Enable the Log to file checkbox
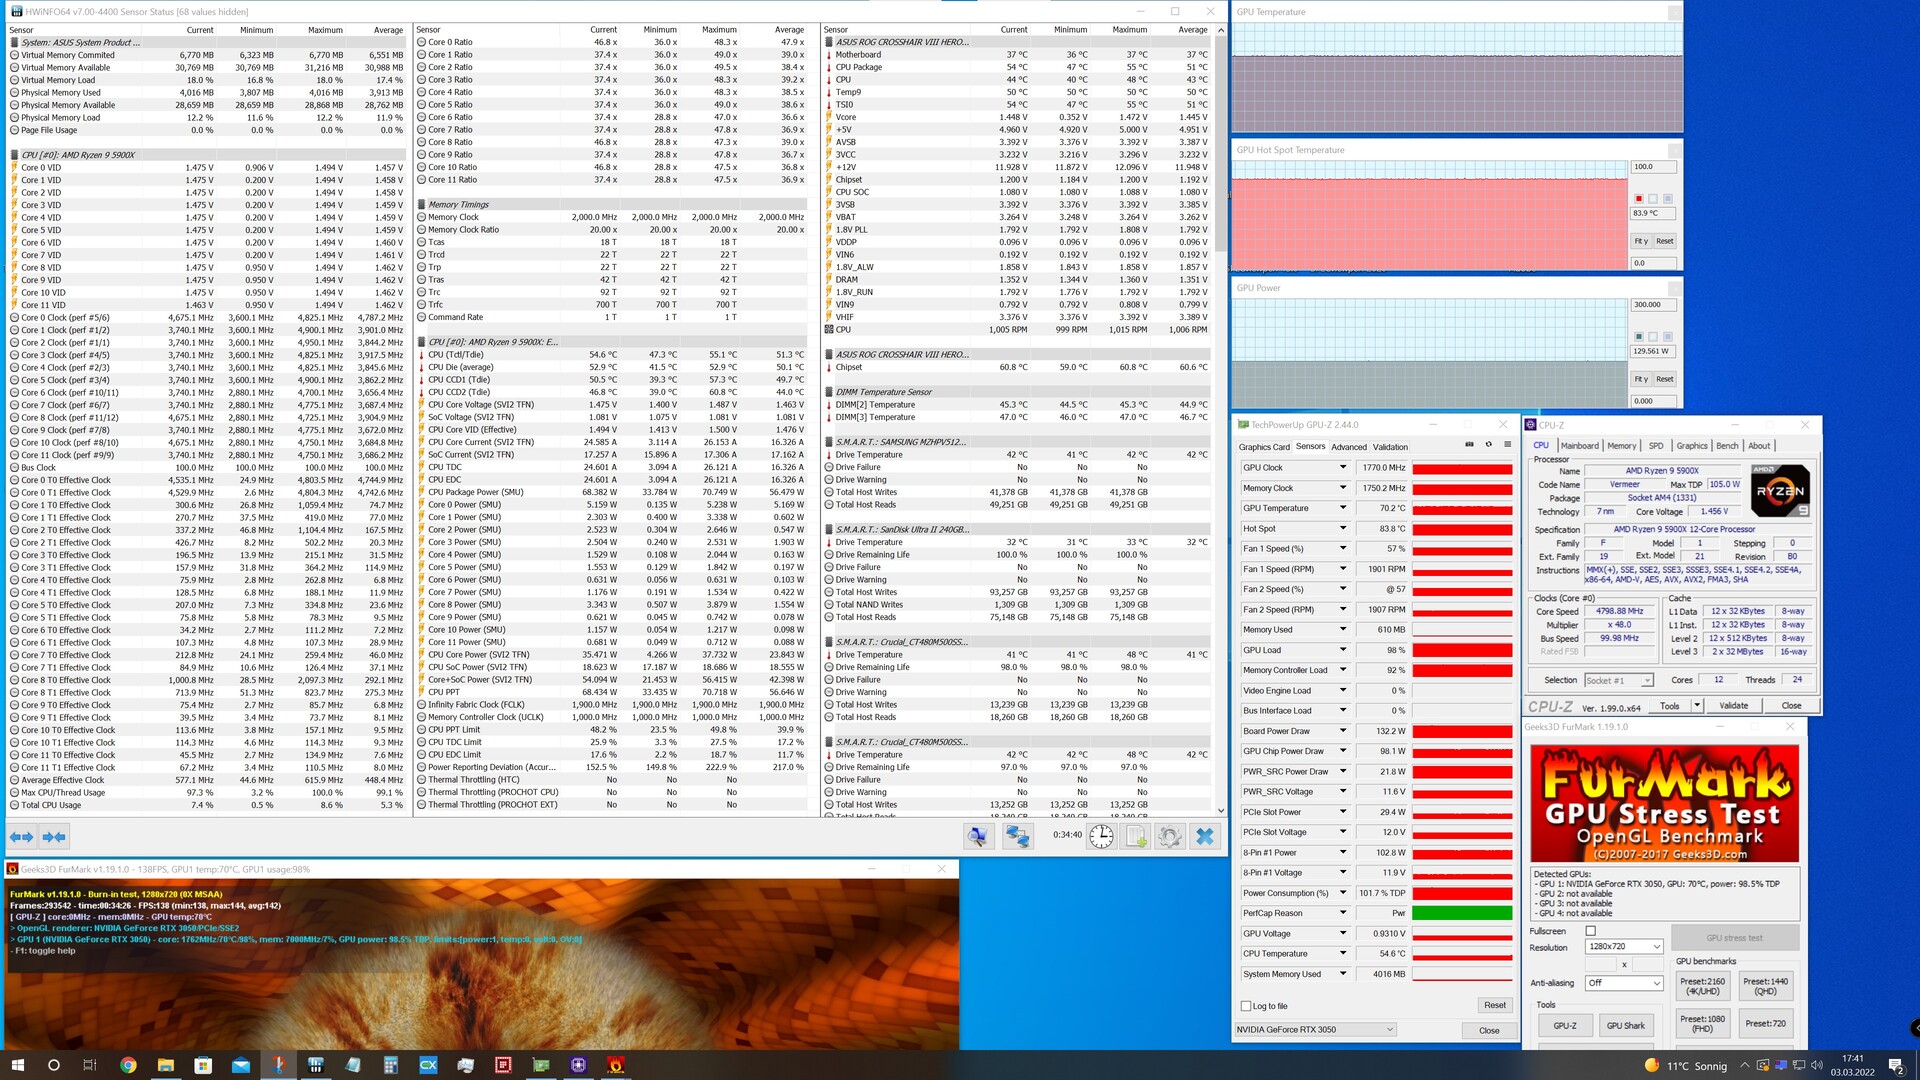This screenshot has height=1080, width=1920. click(1246, 1006)
